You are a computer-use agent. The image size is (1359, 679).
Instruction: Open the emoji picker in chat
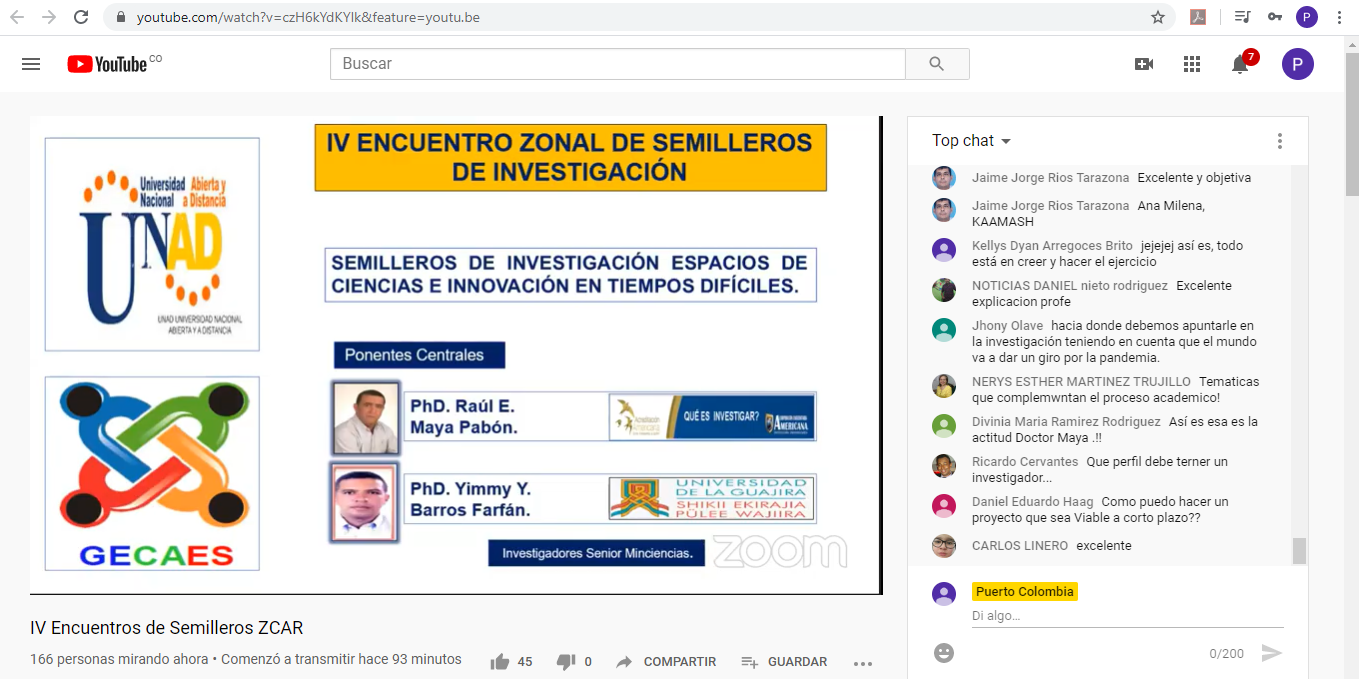pos(944,653)
